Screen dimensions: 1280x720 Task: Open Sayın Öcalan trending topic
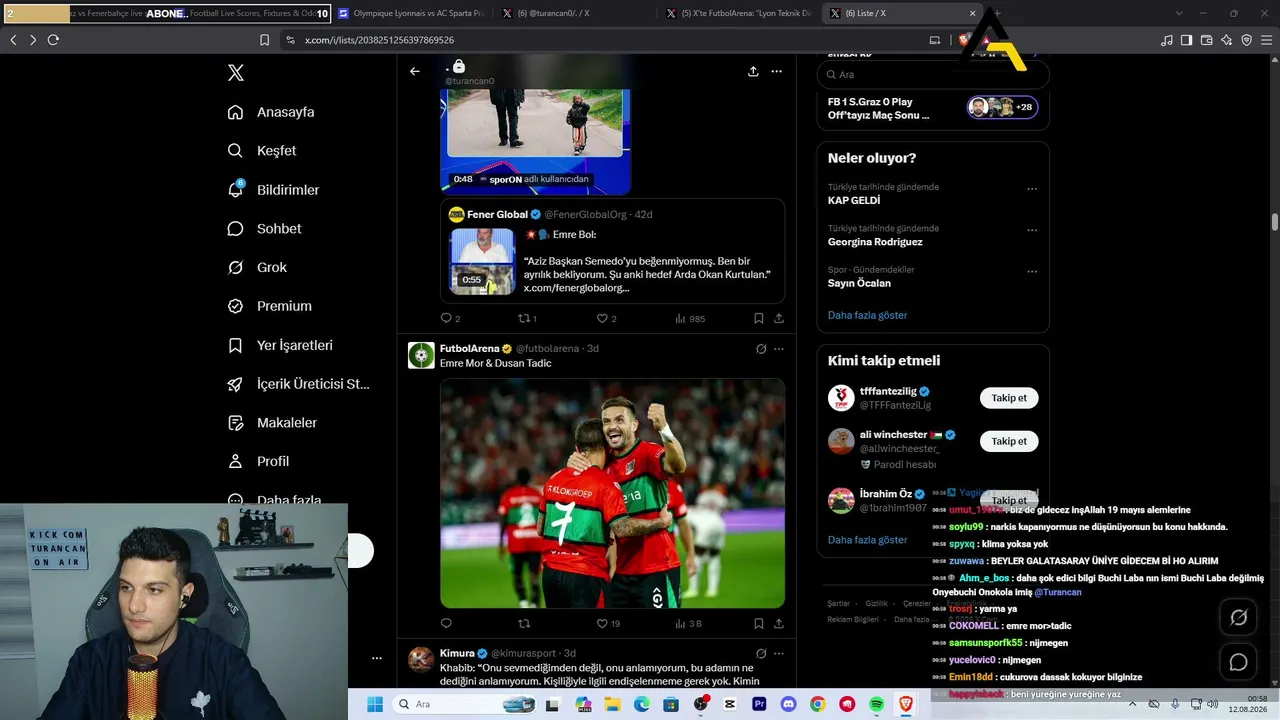[x=859, y=283]
